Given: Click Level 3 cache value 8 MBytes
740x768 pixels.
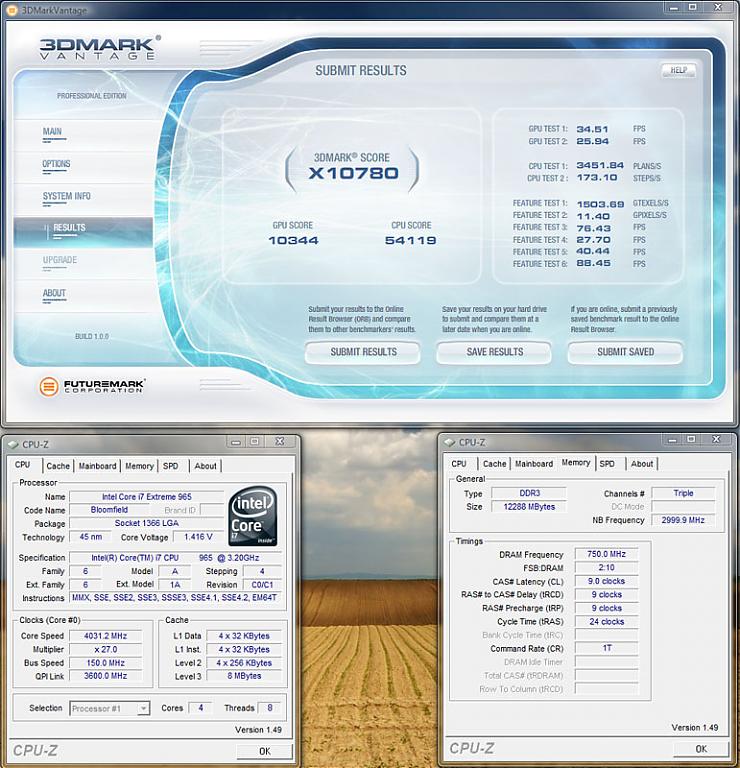Looking at the screenshot, I should point(244,676).
